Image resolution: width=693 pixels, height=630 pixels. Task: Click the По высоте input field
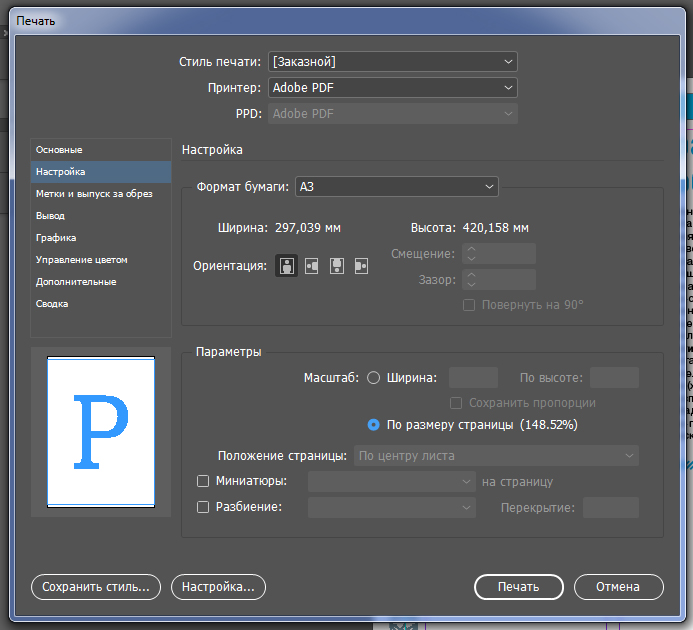[x=614, y=378]
